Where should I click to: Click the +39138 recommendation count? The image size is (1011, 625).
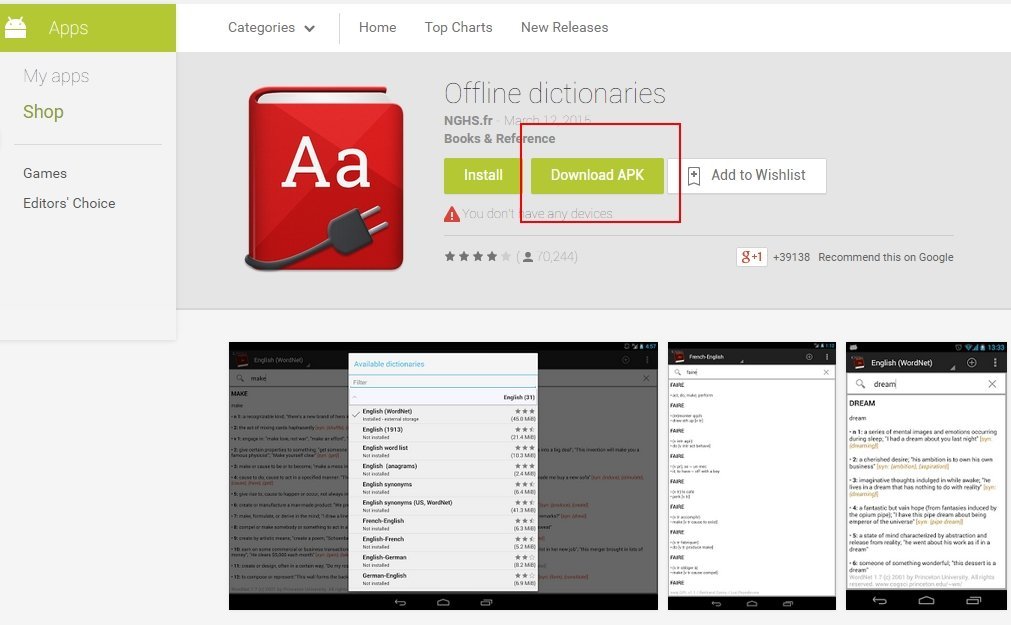791,257
